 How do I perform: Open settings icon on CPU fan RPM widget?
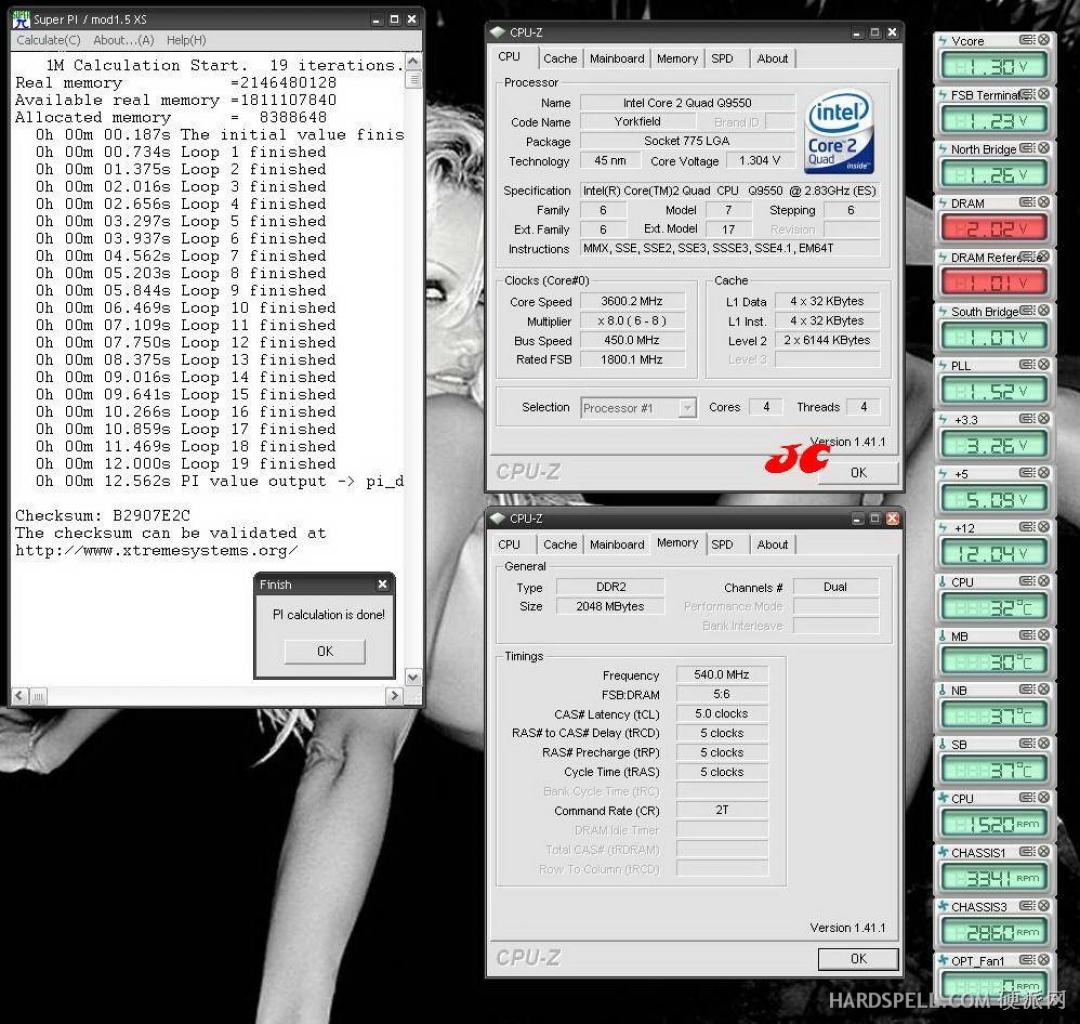(1027, 797)
